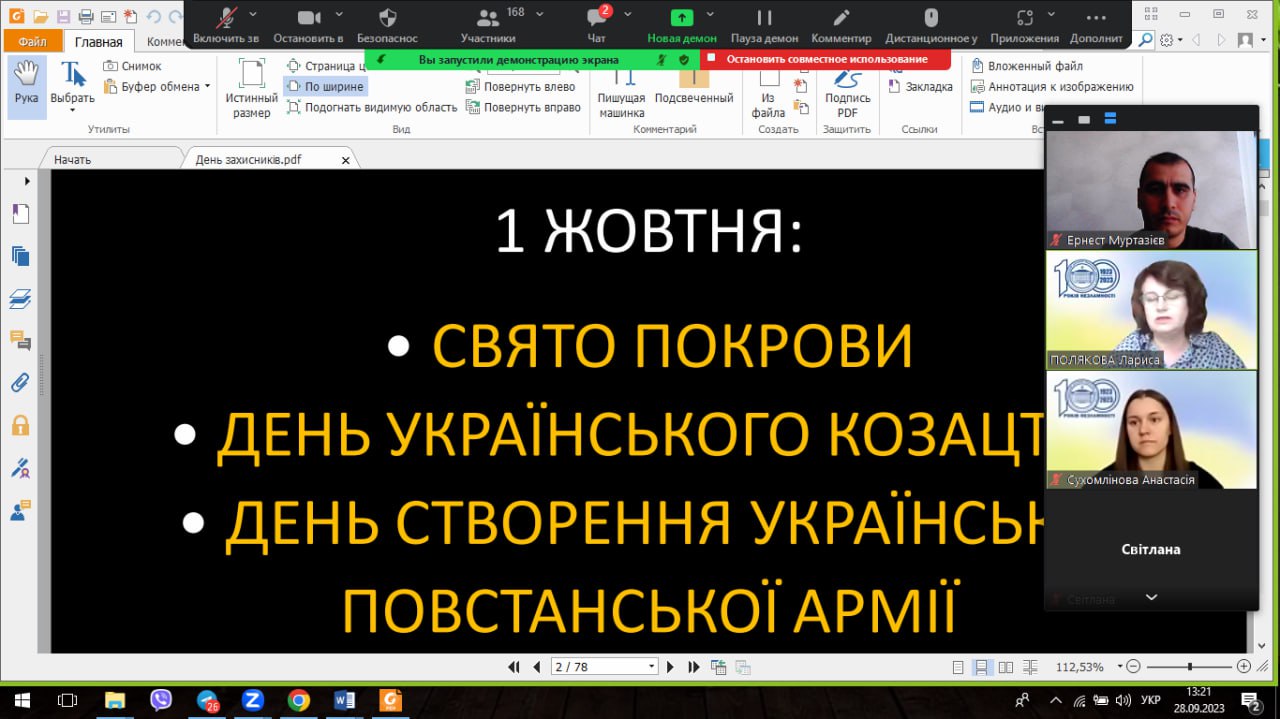Rotate the page left (Повернуть влево)

[521, 87]
